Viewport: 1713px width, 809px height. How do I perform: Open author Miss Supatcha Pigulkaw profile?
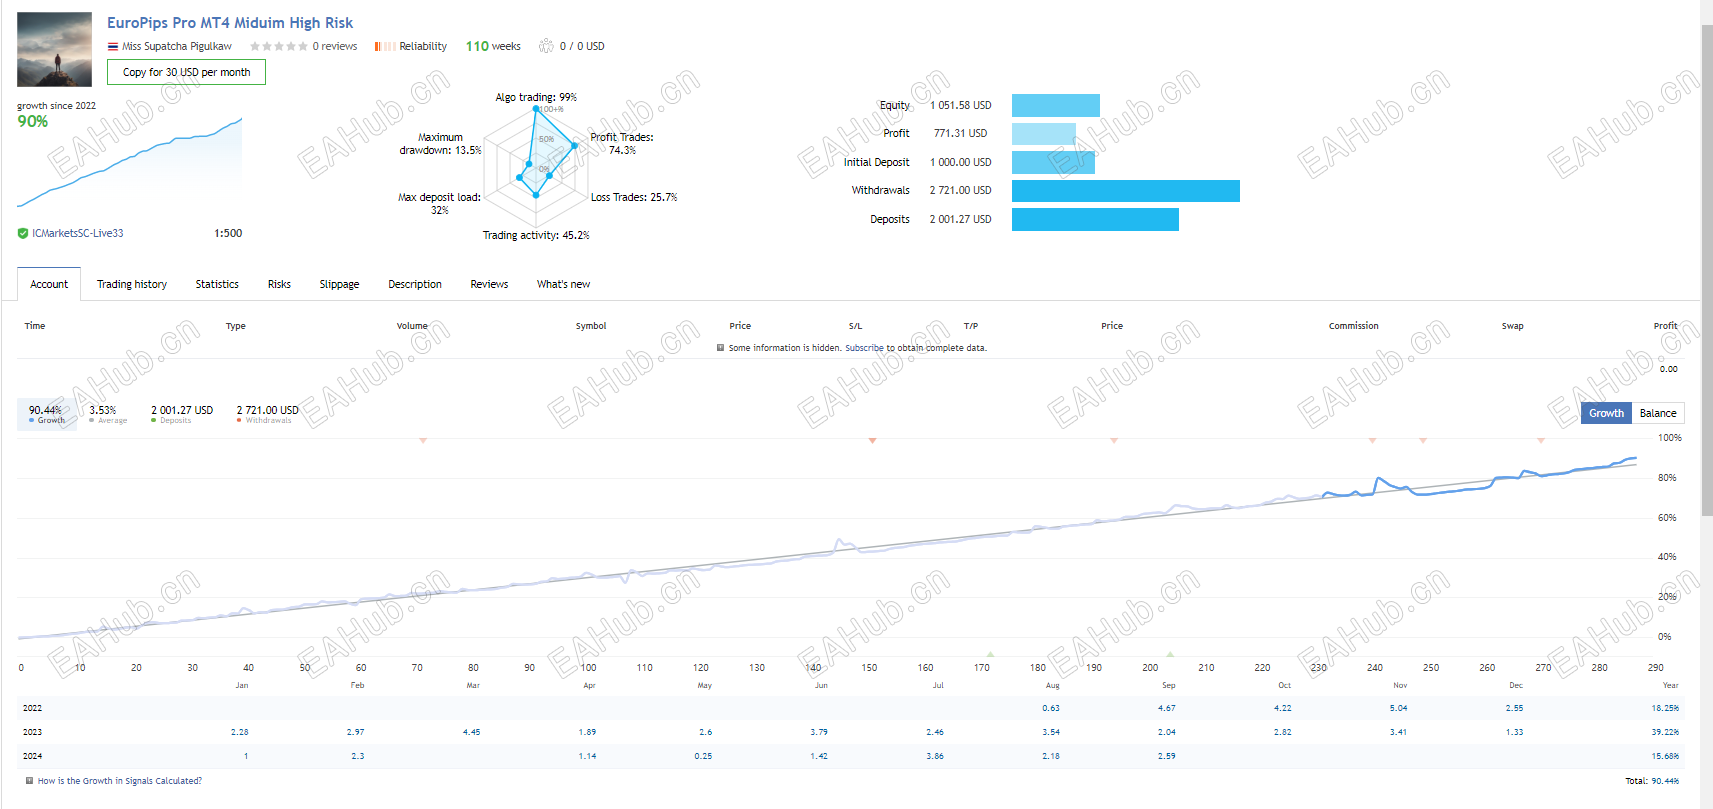pos(176,46)
